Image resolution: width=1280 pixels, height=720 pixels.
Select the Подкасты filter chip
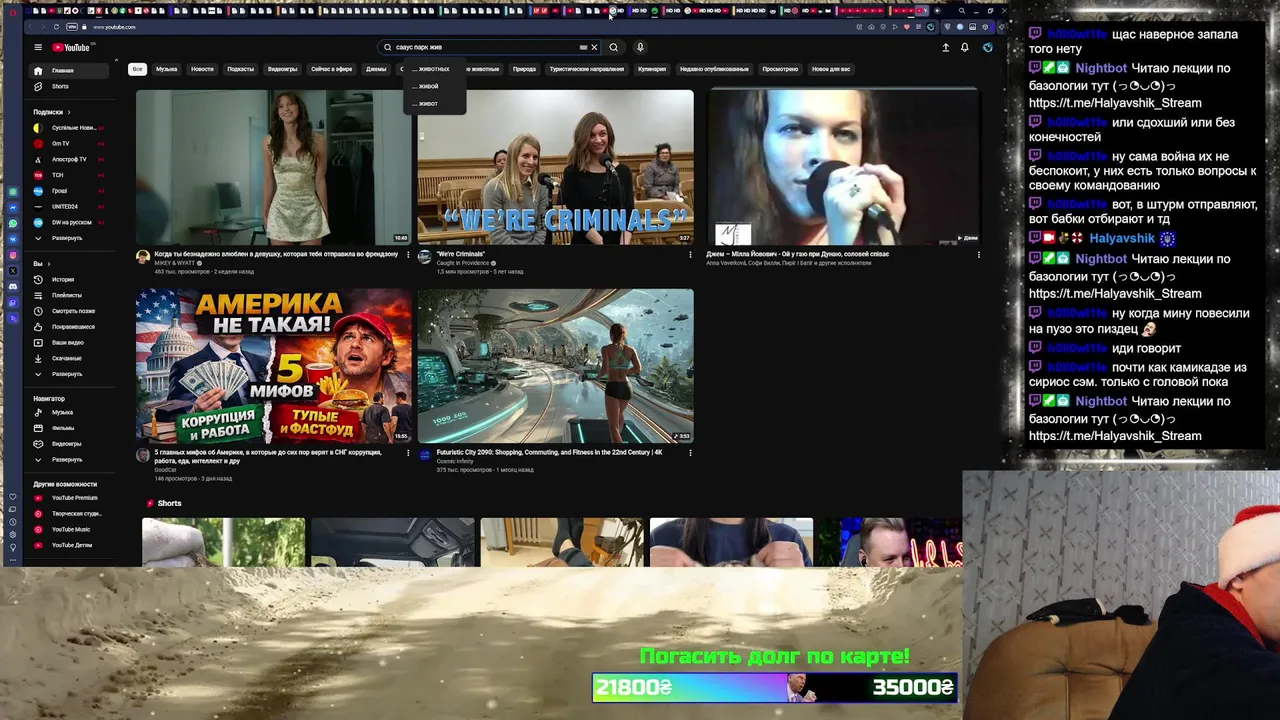click(x=241, y=69)
